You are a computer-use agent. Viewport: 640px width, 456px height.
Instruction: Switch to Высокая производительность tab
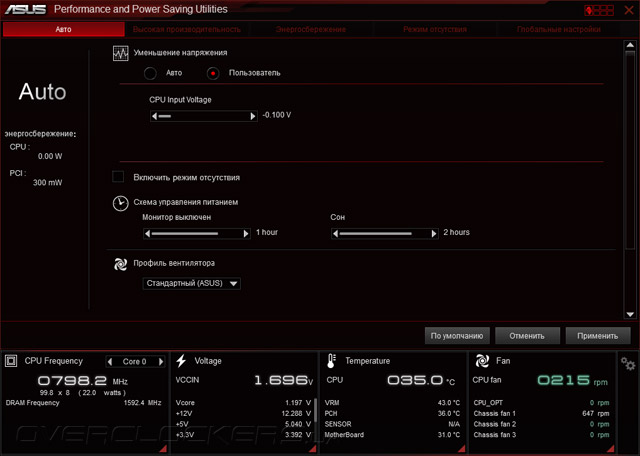point(187,29)
